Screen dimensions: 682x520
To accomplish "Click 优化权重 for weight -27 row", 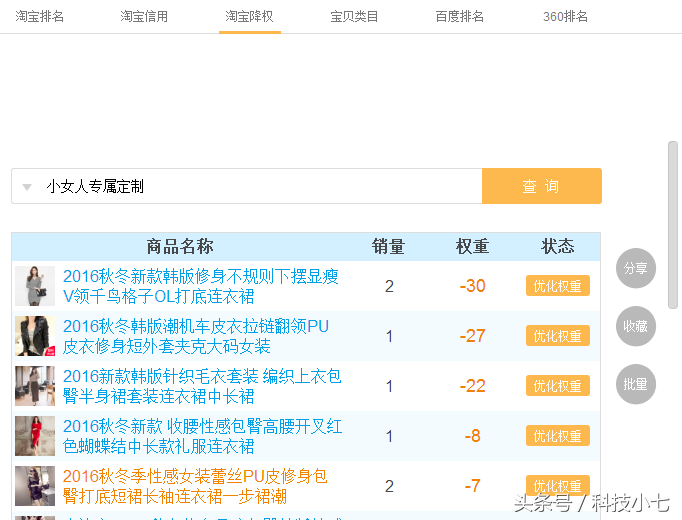I will point(558,336).
